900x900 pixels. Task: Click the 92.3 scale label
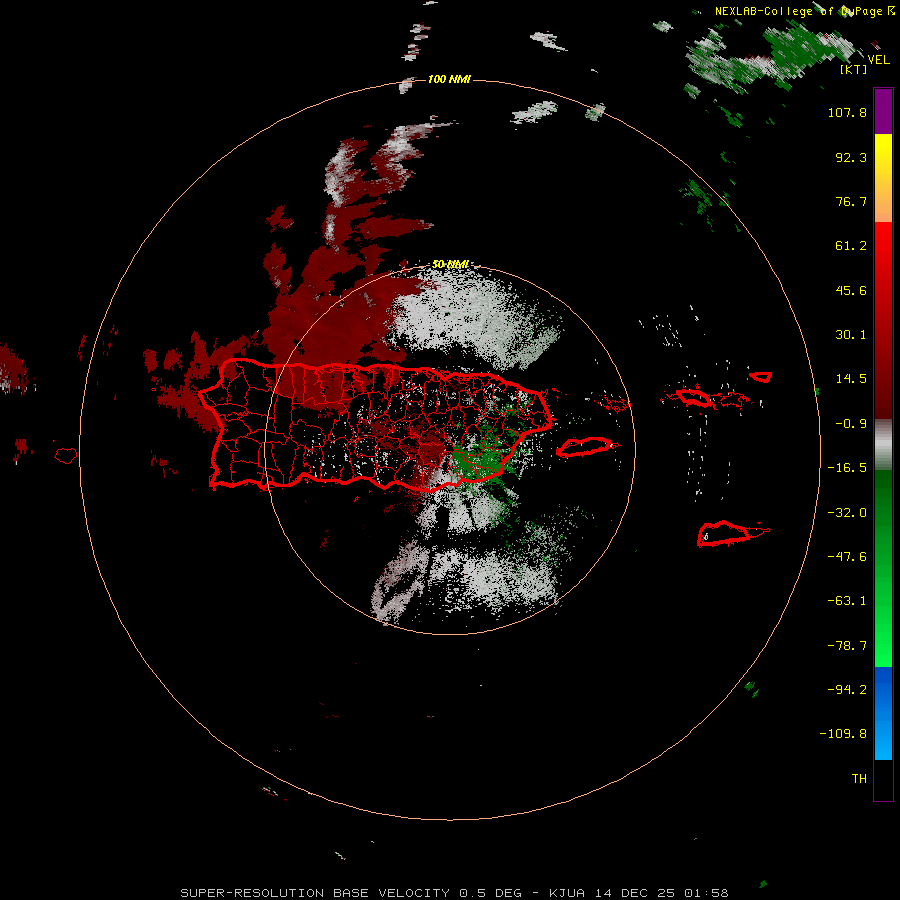click(x=851, y=157)
